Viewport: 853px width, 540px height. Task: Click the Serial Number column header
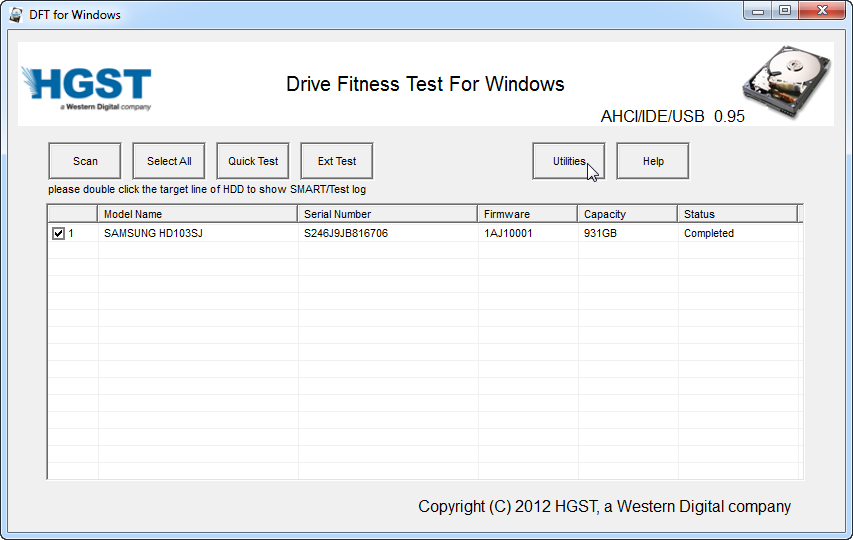387,214
